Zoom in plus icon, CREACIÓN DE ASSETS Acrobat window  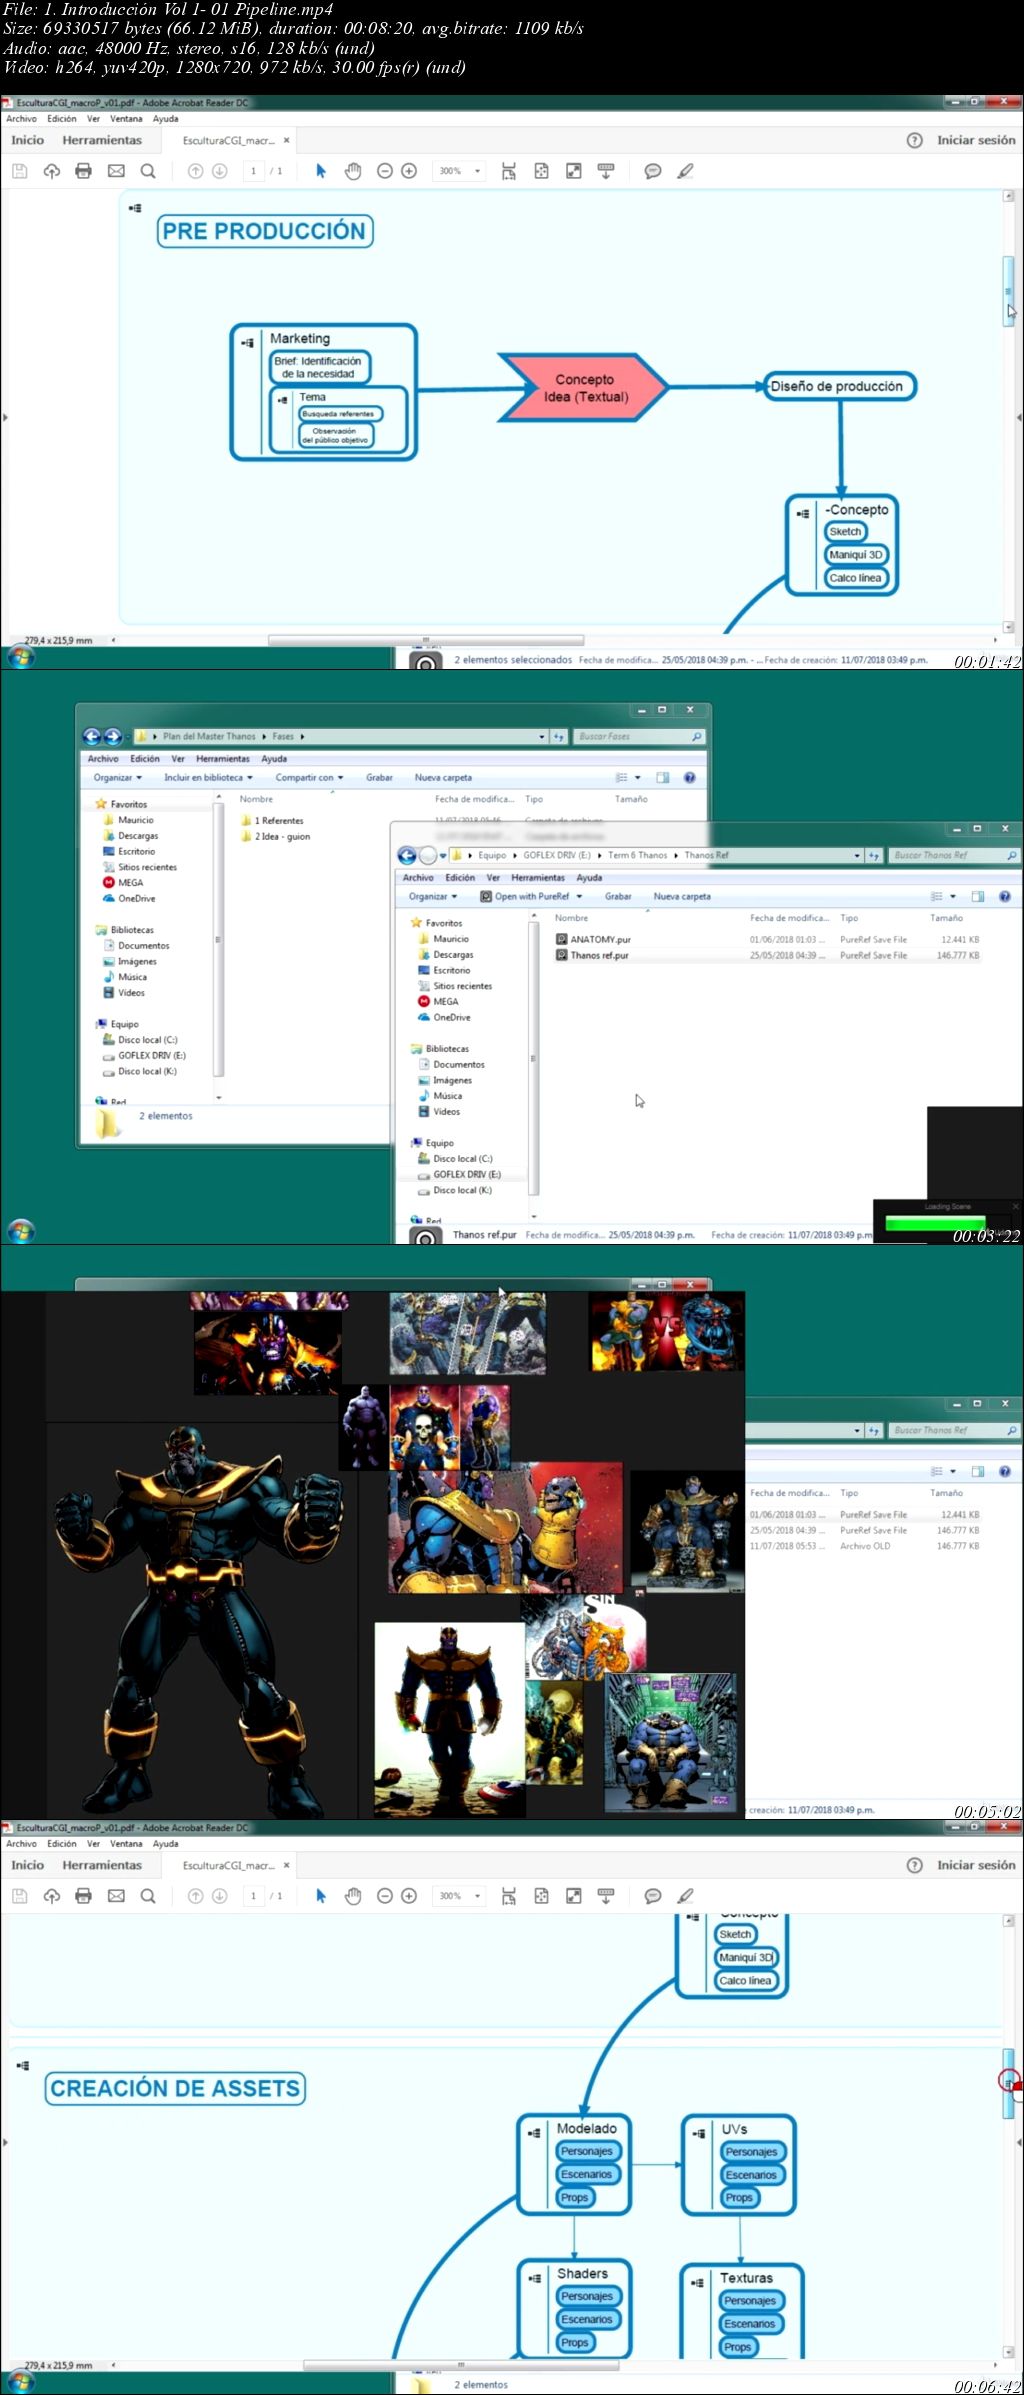point(409,1896)
